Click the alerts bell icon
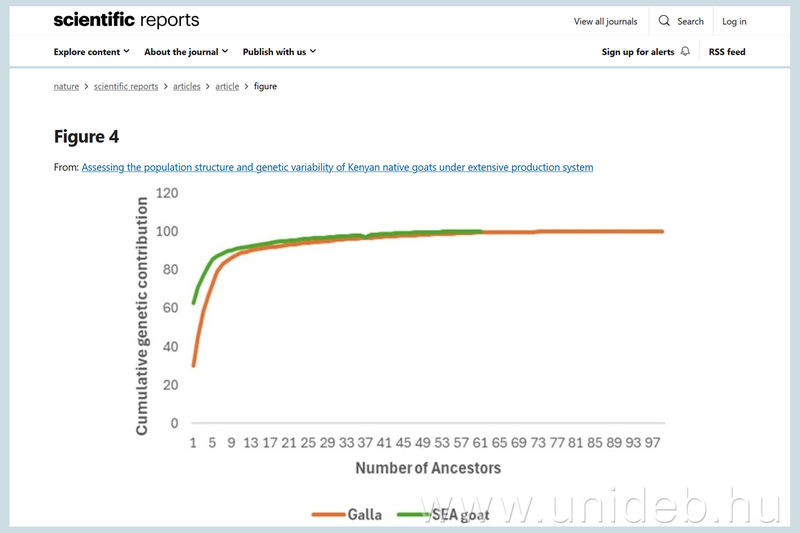This screenshot has width=800, height=533. point(685,52)
